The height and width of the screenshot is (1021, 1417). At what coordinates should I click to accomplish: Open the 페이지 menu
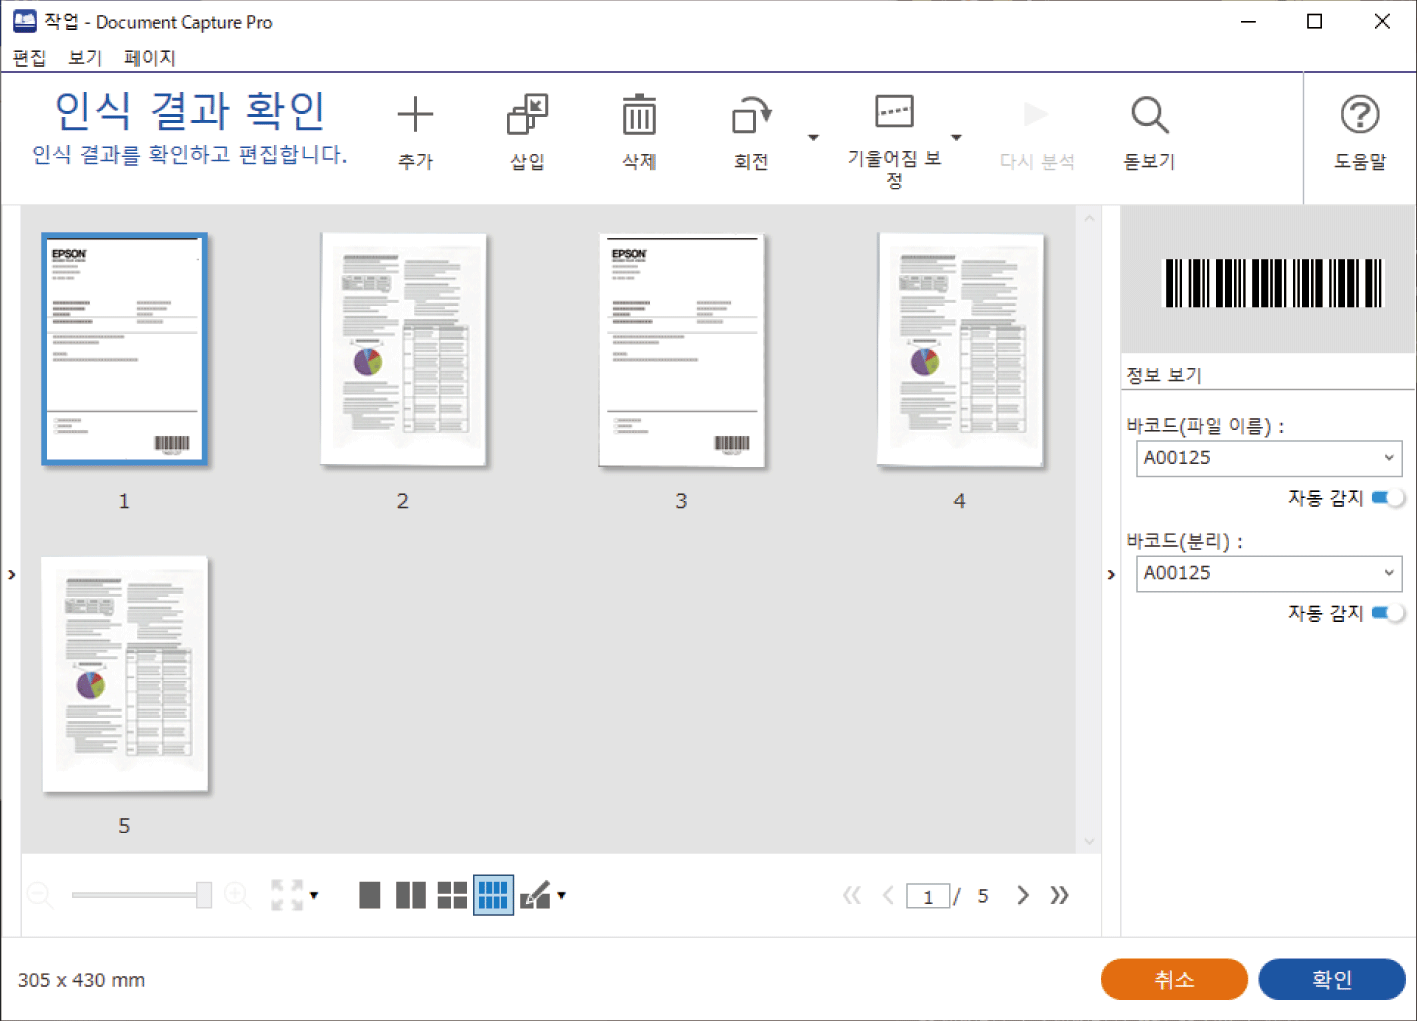point(150,58)
